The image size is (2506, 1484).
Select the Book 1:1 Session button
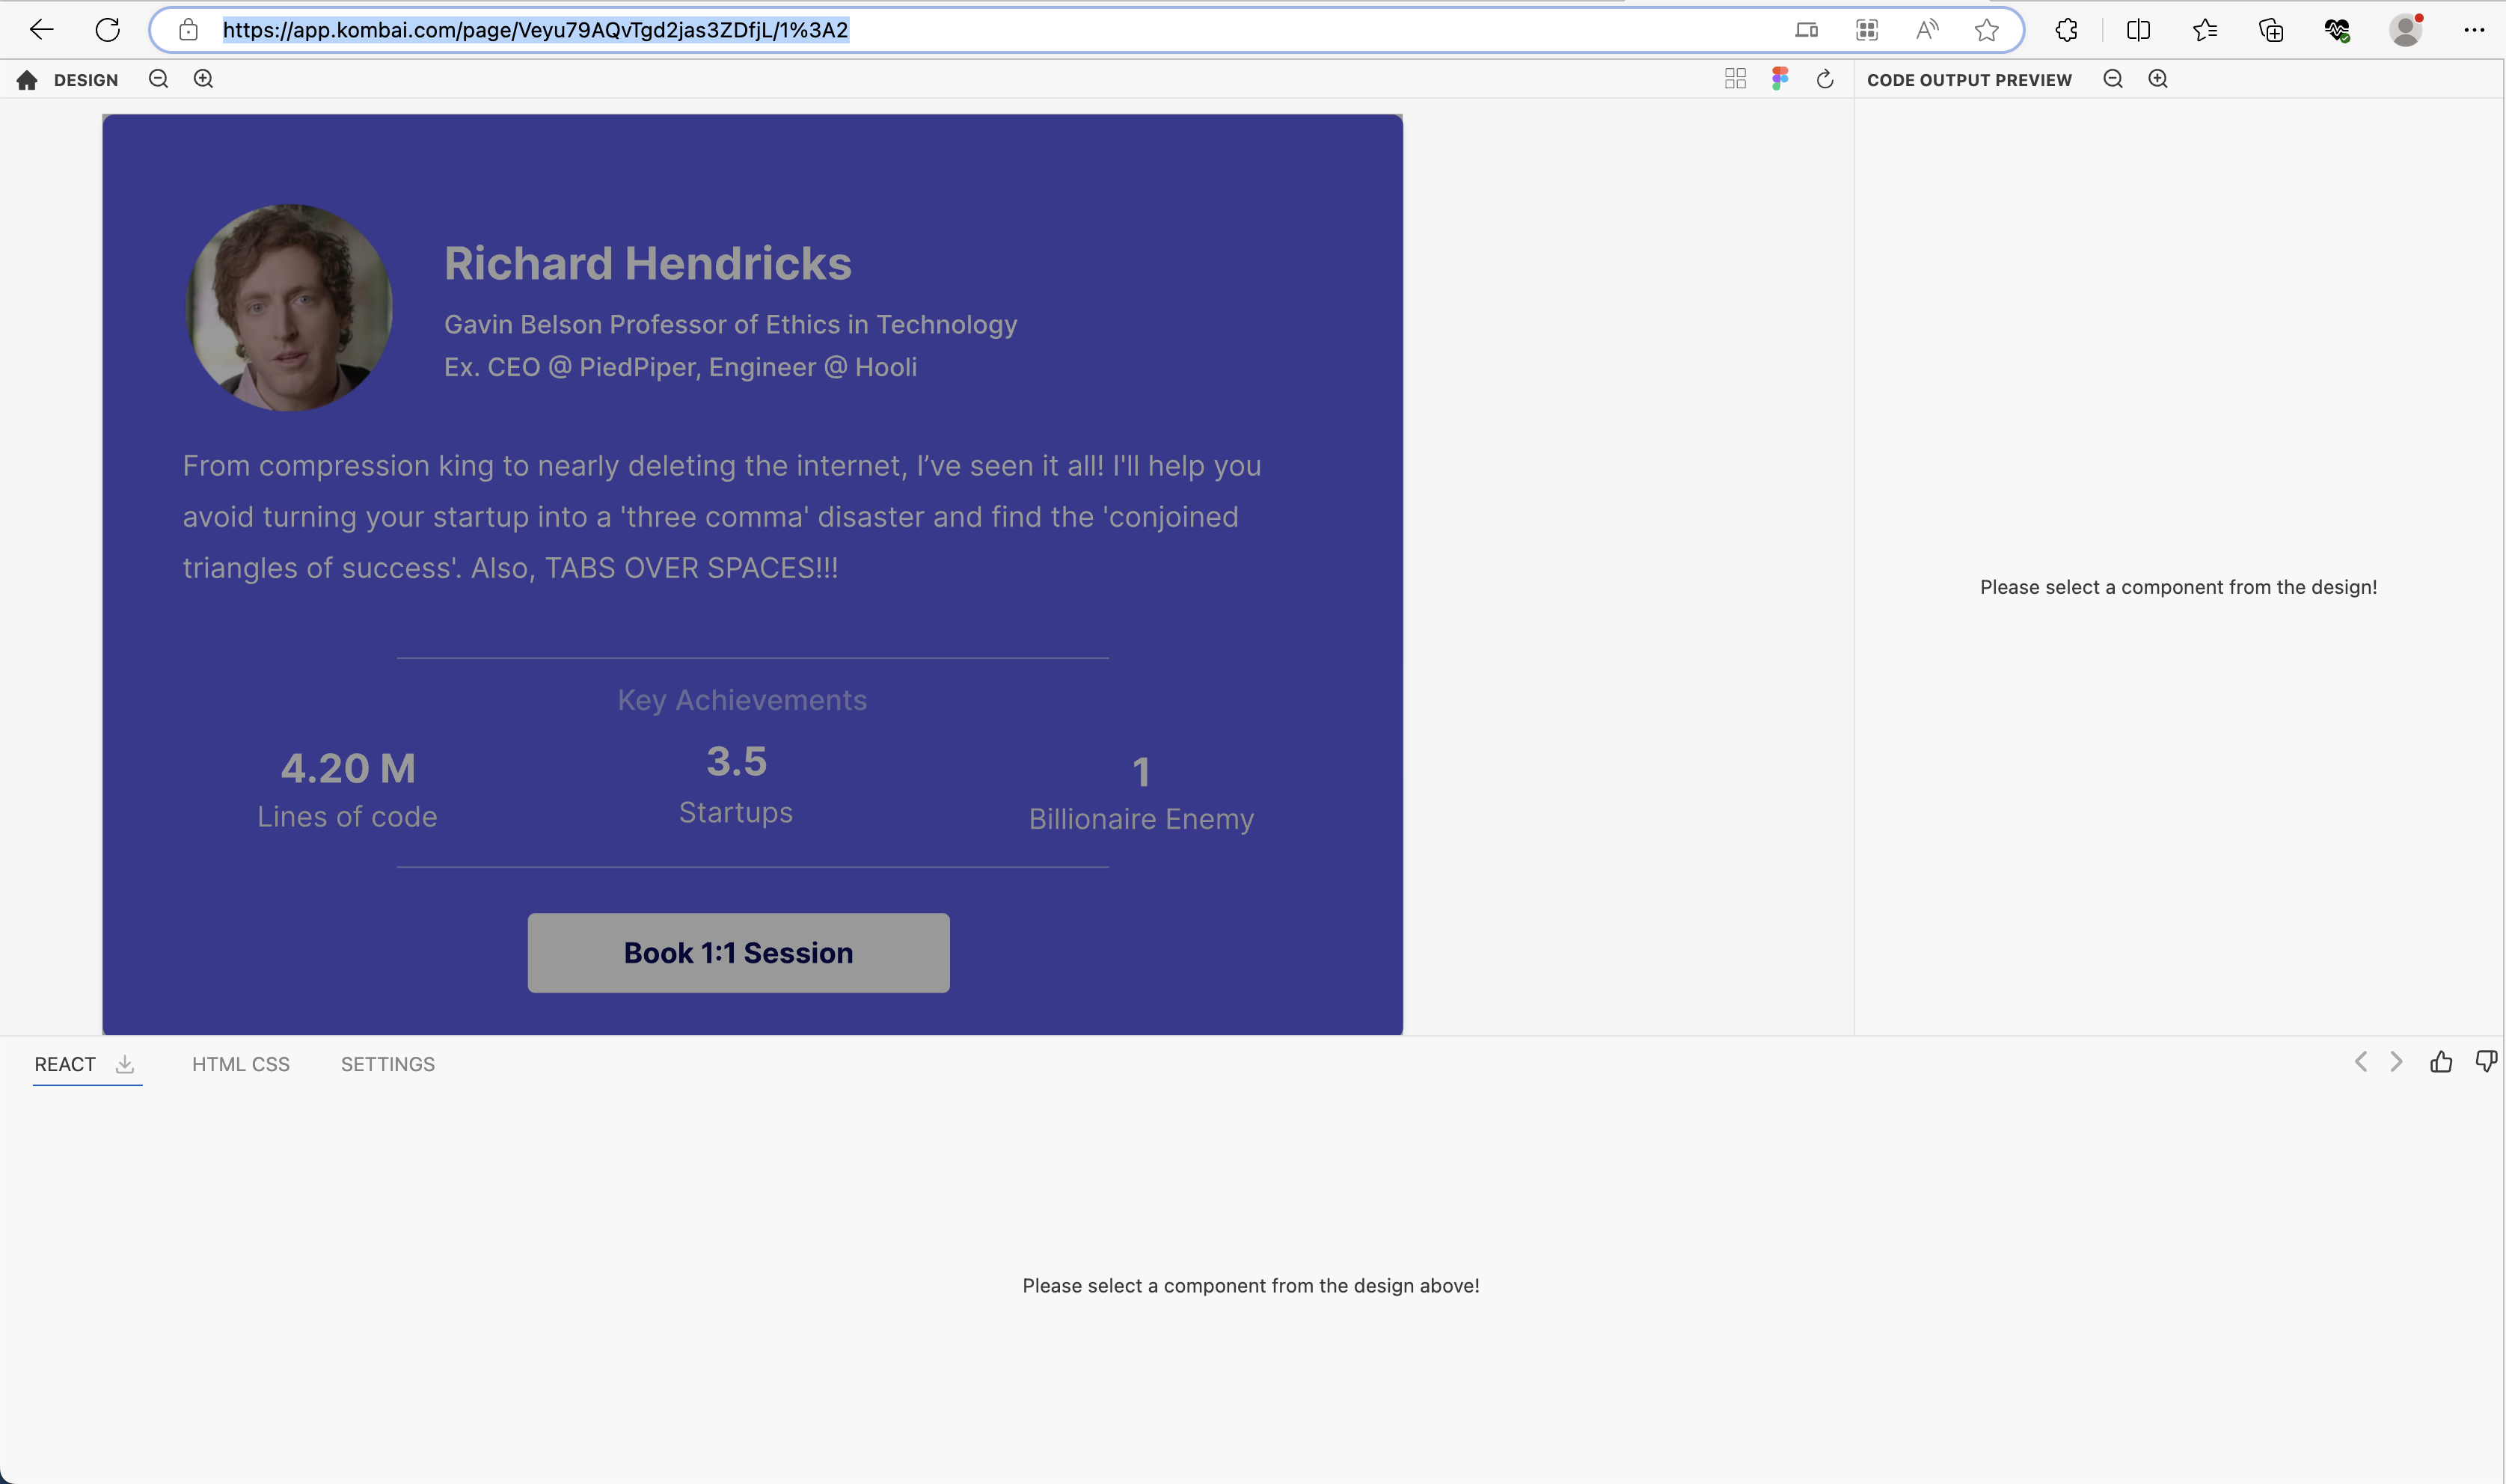(739, 953)
